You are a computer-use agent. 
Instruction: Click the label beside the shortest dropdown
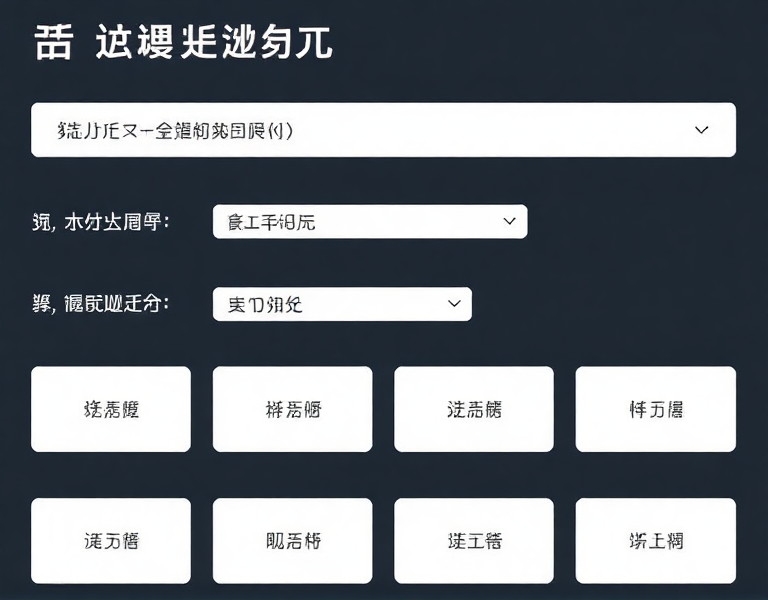(x=101, y=304)
